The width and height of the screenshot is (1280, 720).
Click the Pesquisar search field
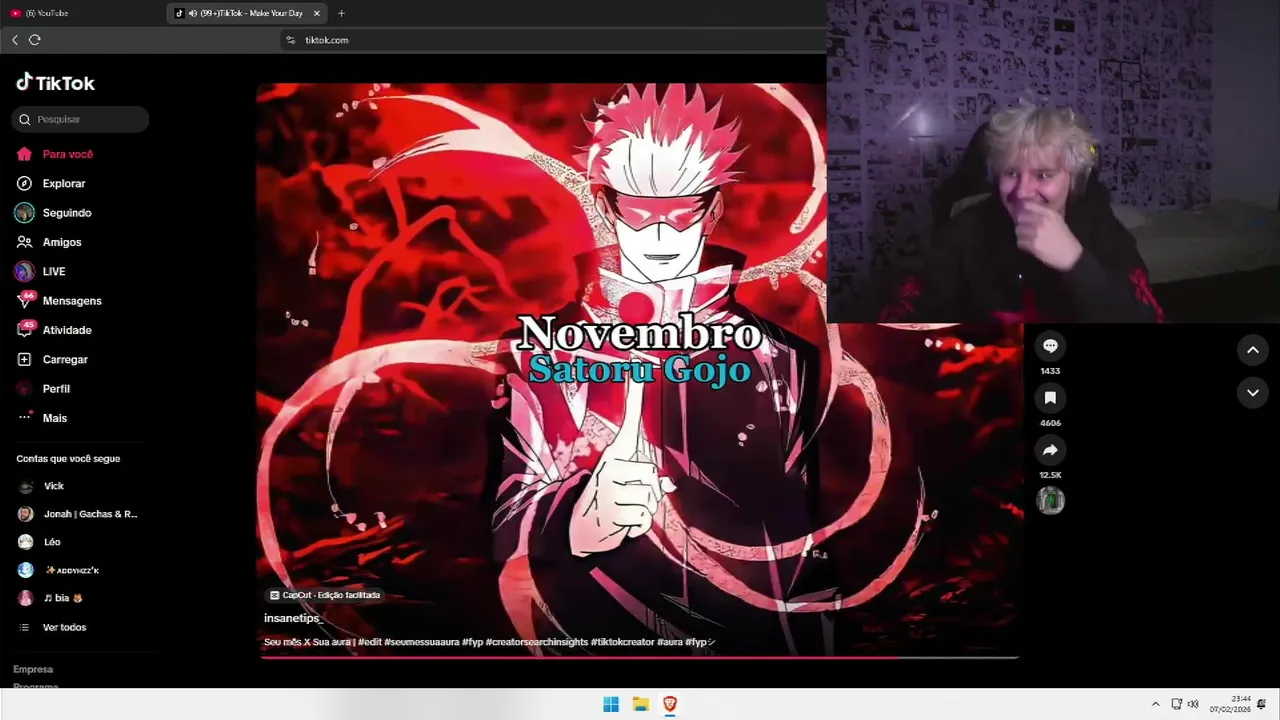tap(80, 119)
